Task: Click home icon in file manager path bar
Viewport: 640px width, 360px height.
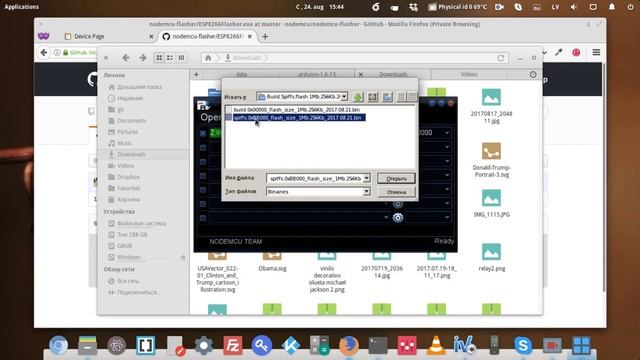Action: coord(208,58)
